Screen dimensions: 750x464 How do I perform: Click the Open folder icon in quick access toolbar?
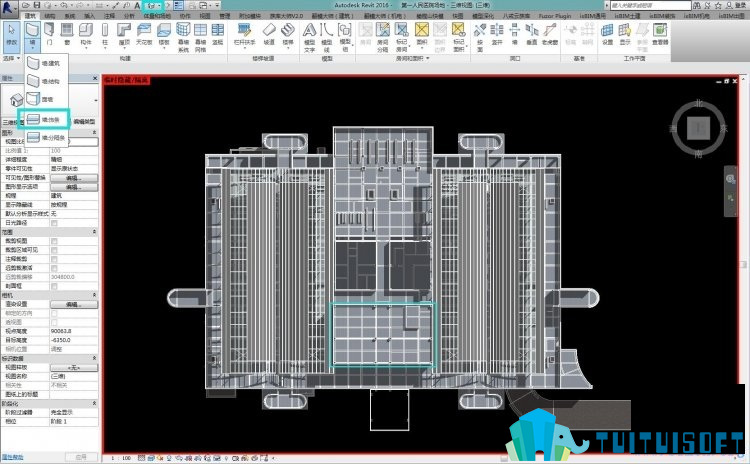tap(26, 5)
